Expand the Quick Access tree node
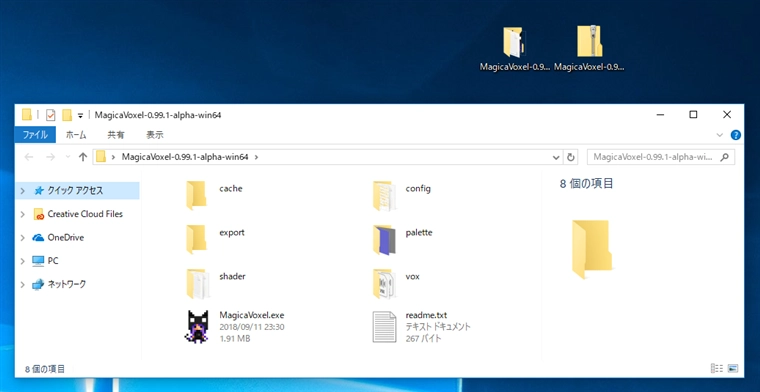760x392 pixels. click(22, 191)
